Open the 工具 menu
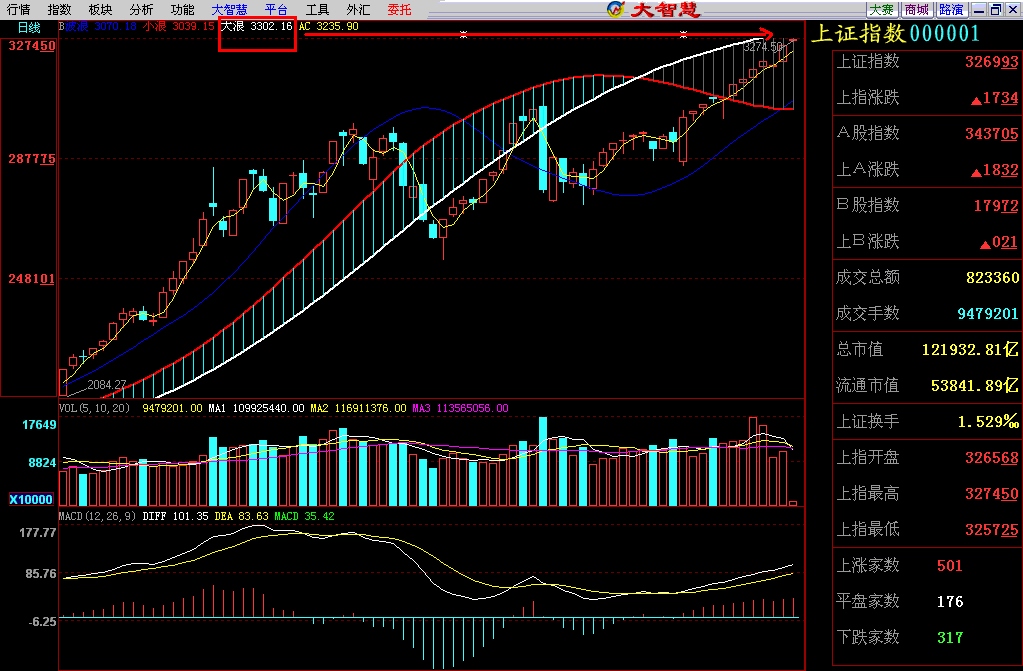Viewport: 1023px width, 671px height. 317,9
